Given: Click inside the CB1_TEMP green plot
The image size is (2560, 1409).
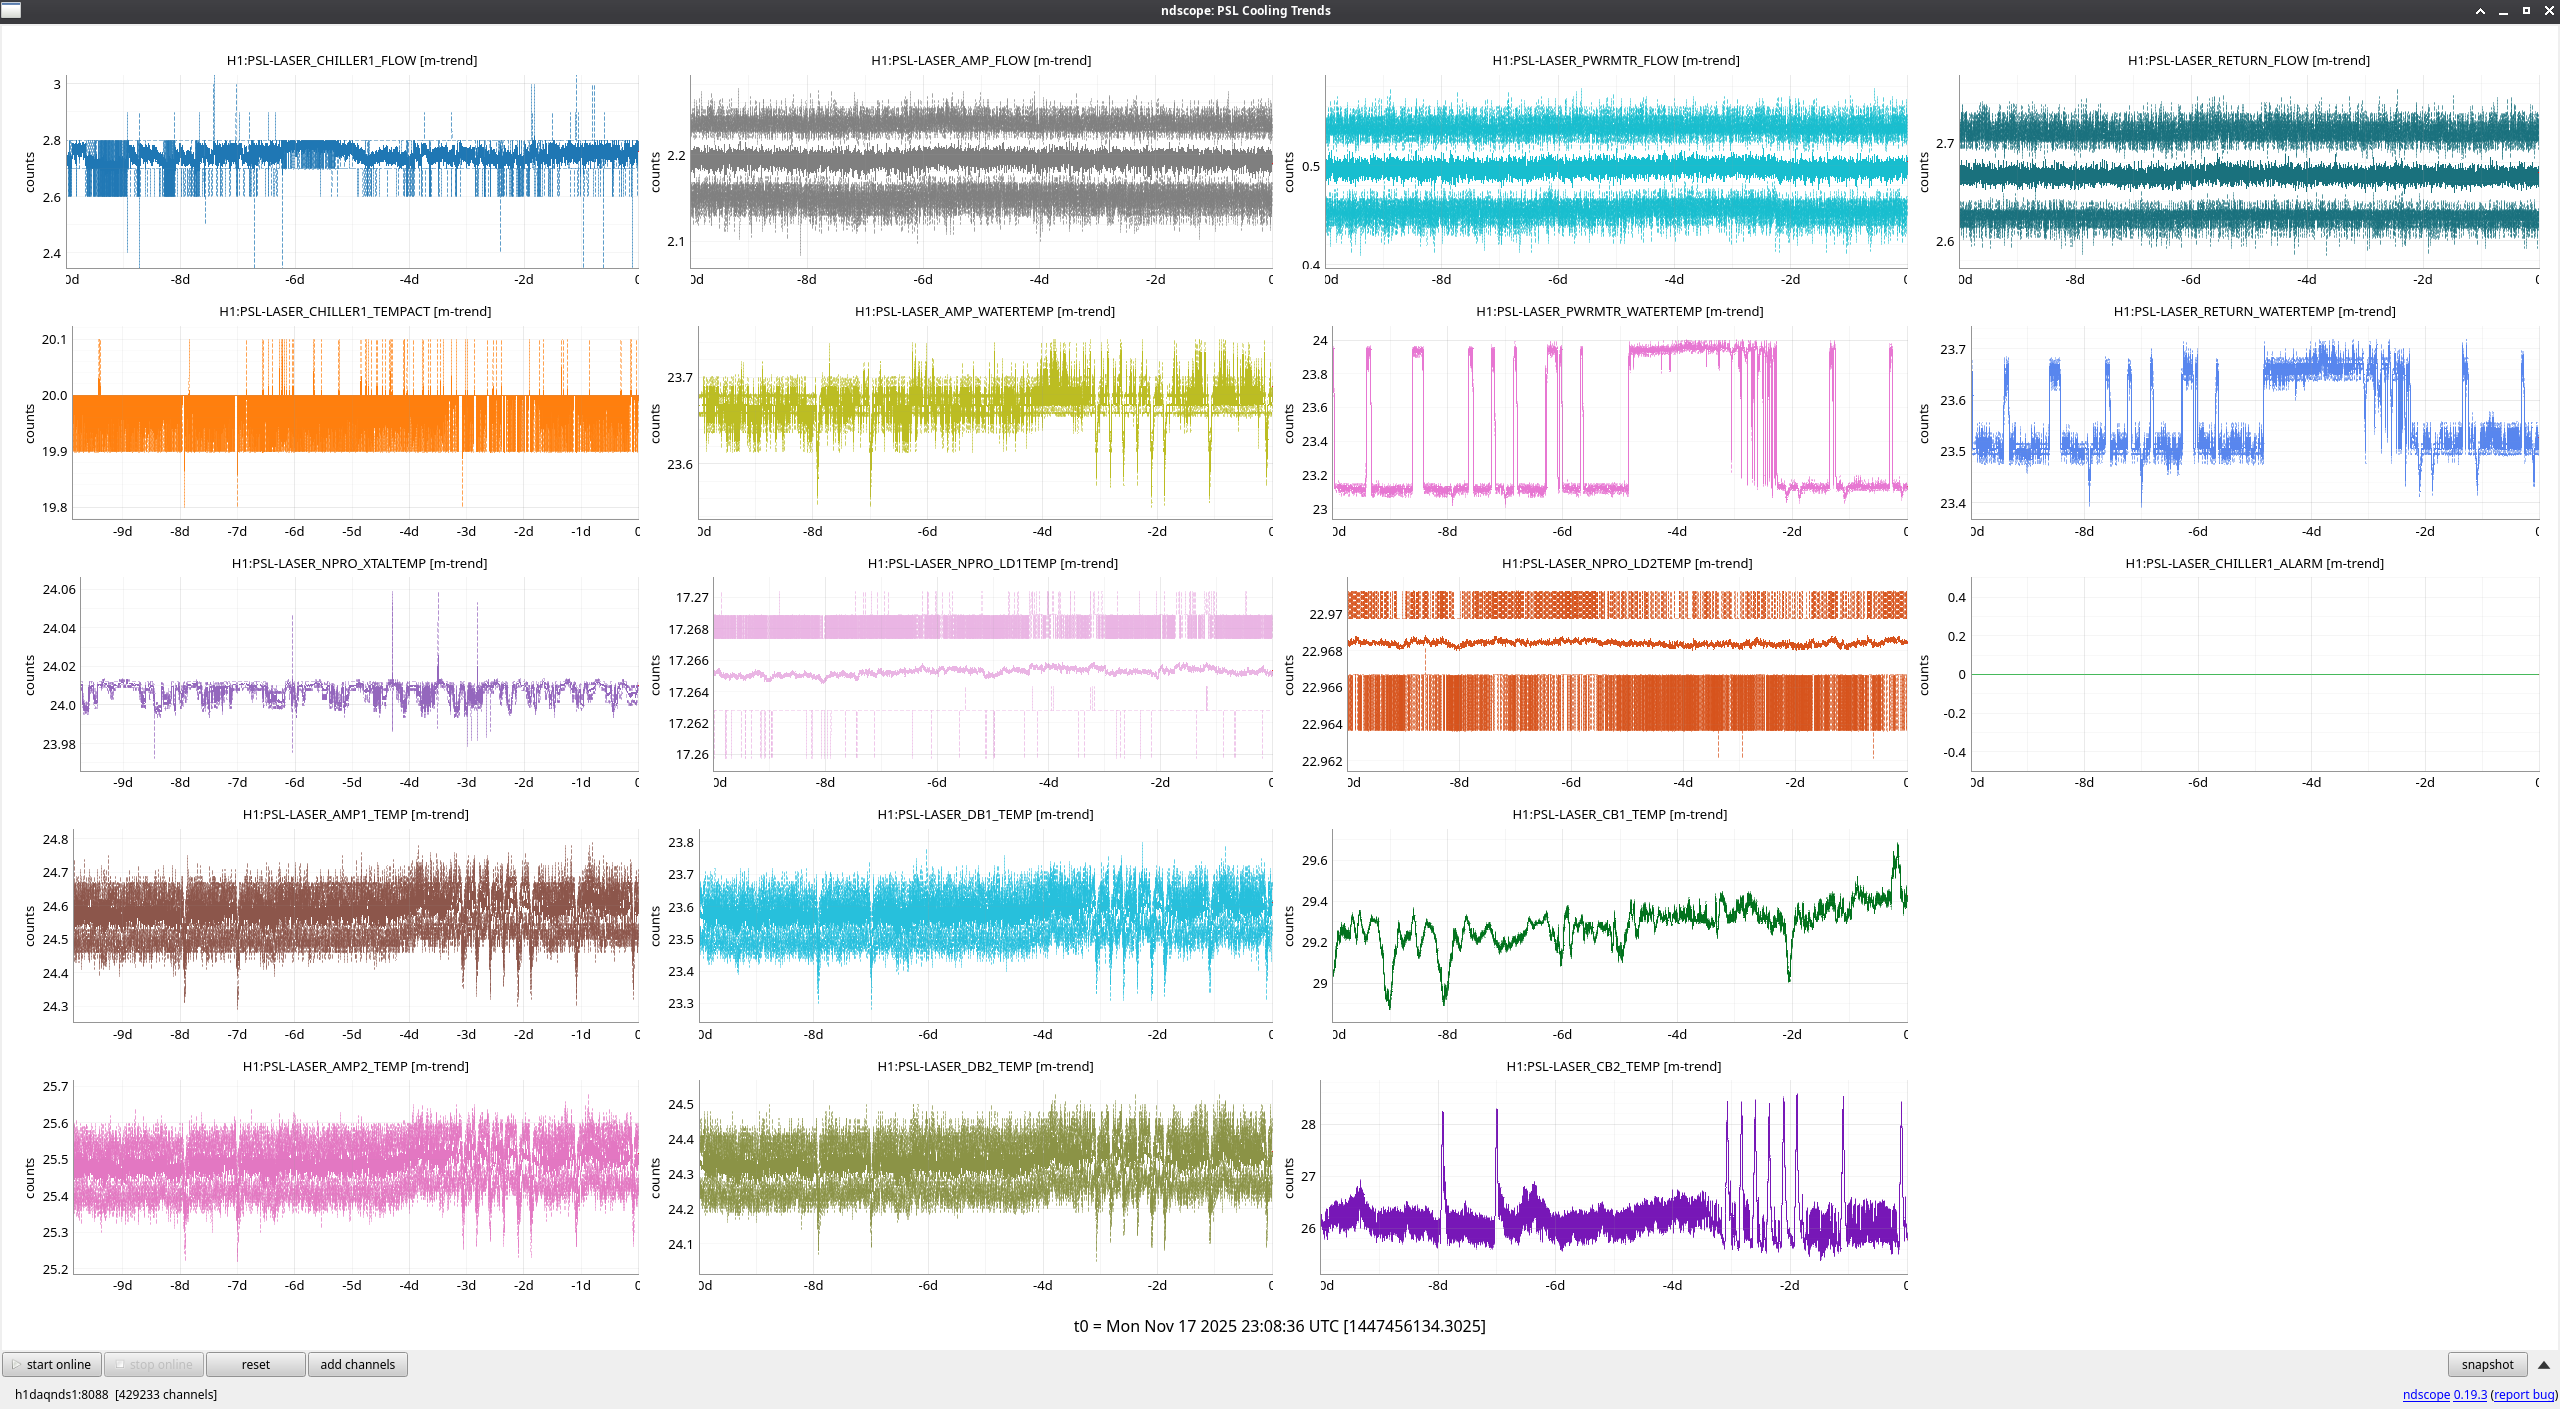Looking at the screenshot, I should pyautogui.click(x=1620, y=925).
